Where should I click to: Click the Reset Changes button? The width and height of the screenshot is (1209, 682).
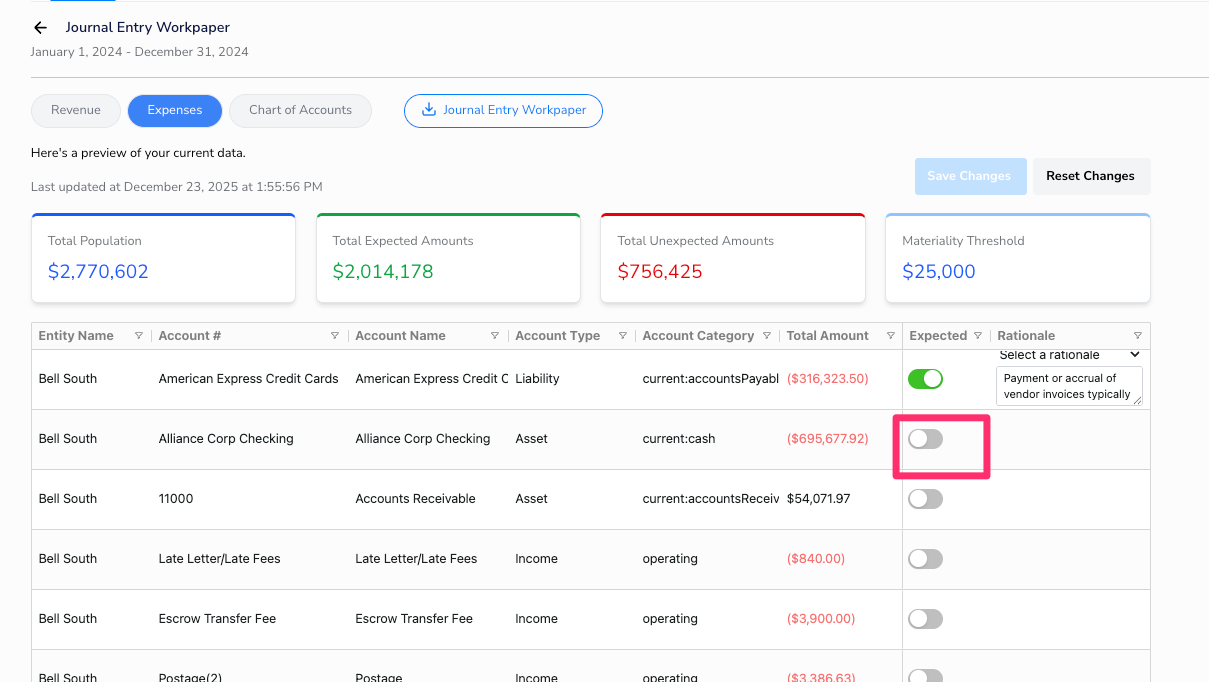pyautogui.click(x=1090, y=176)
